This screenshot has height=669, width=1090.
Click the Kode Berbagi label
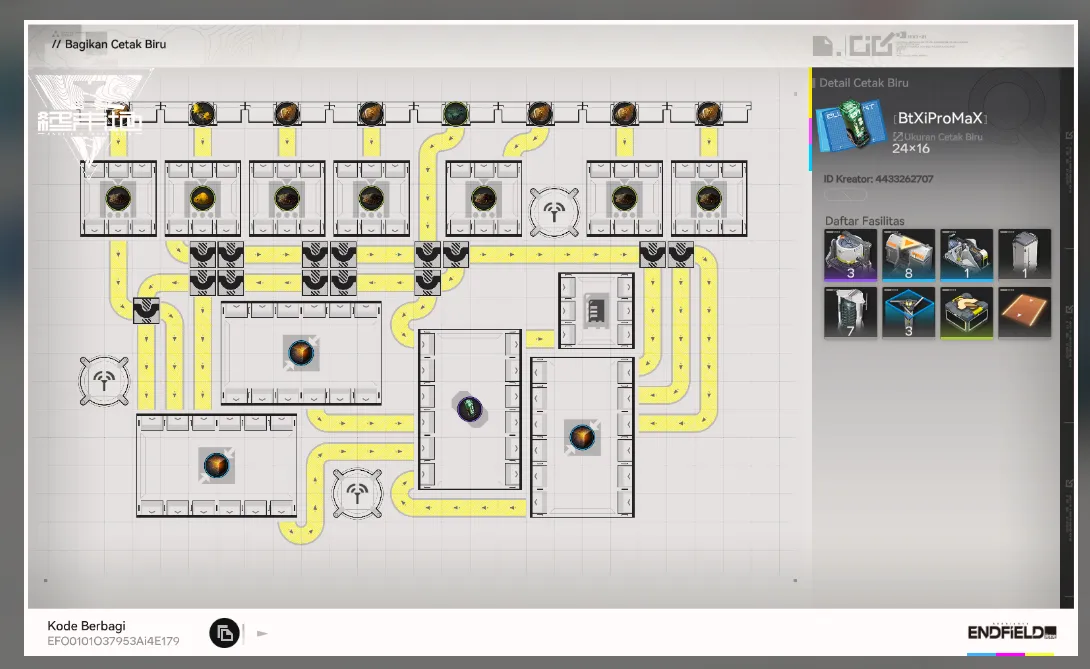(86, 625)
